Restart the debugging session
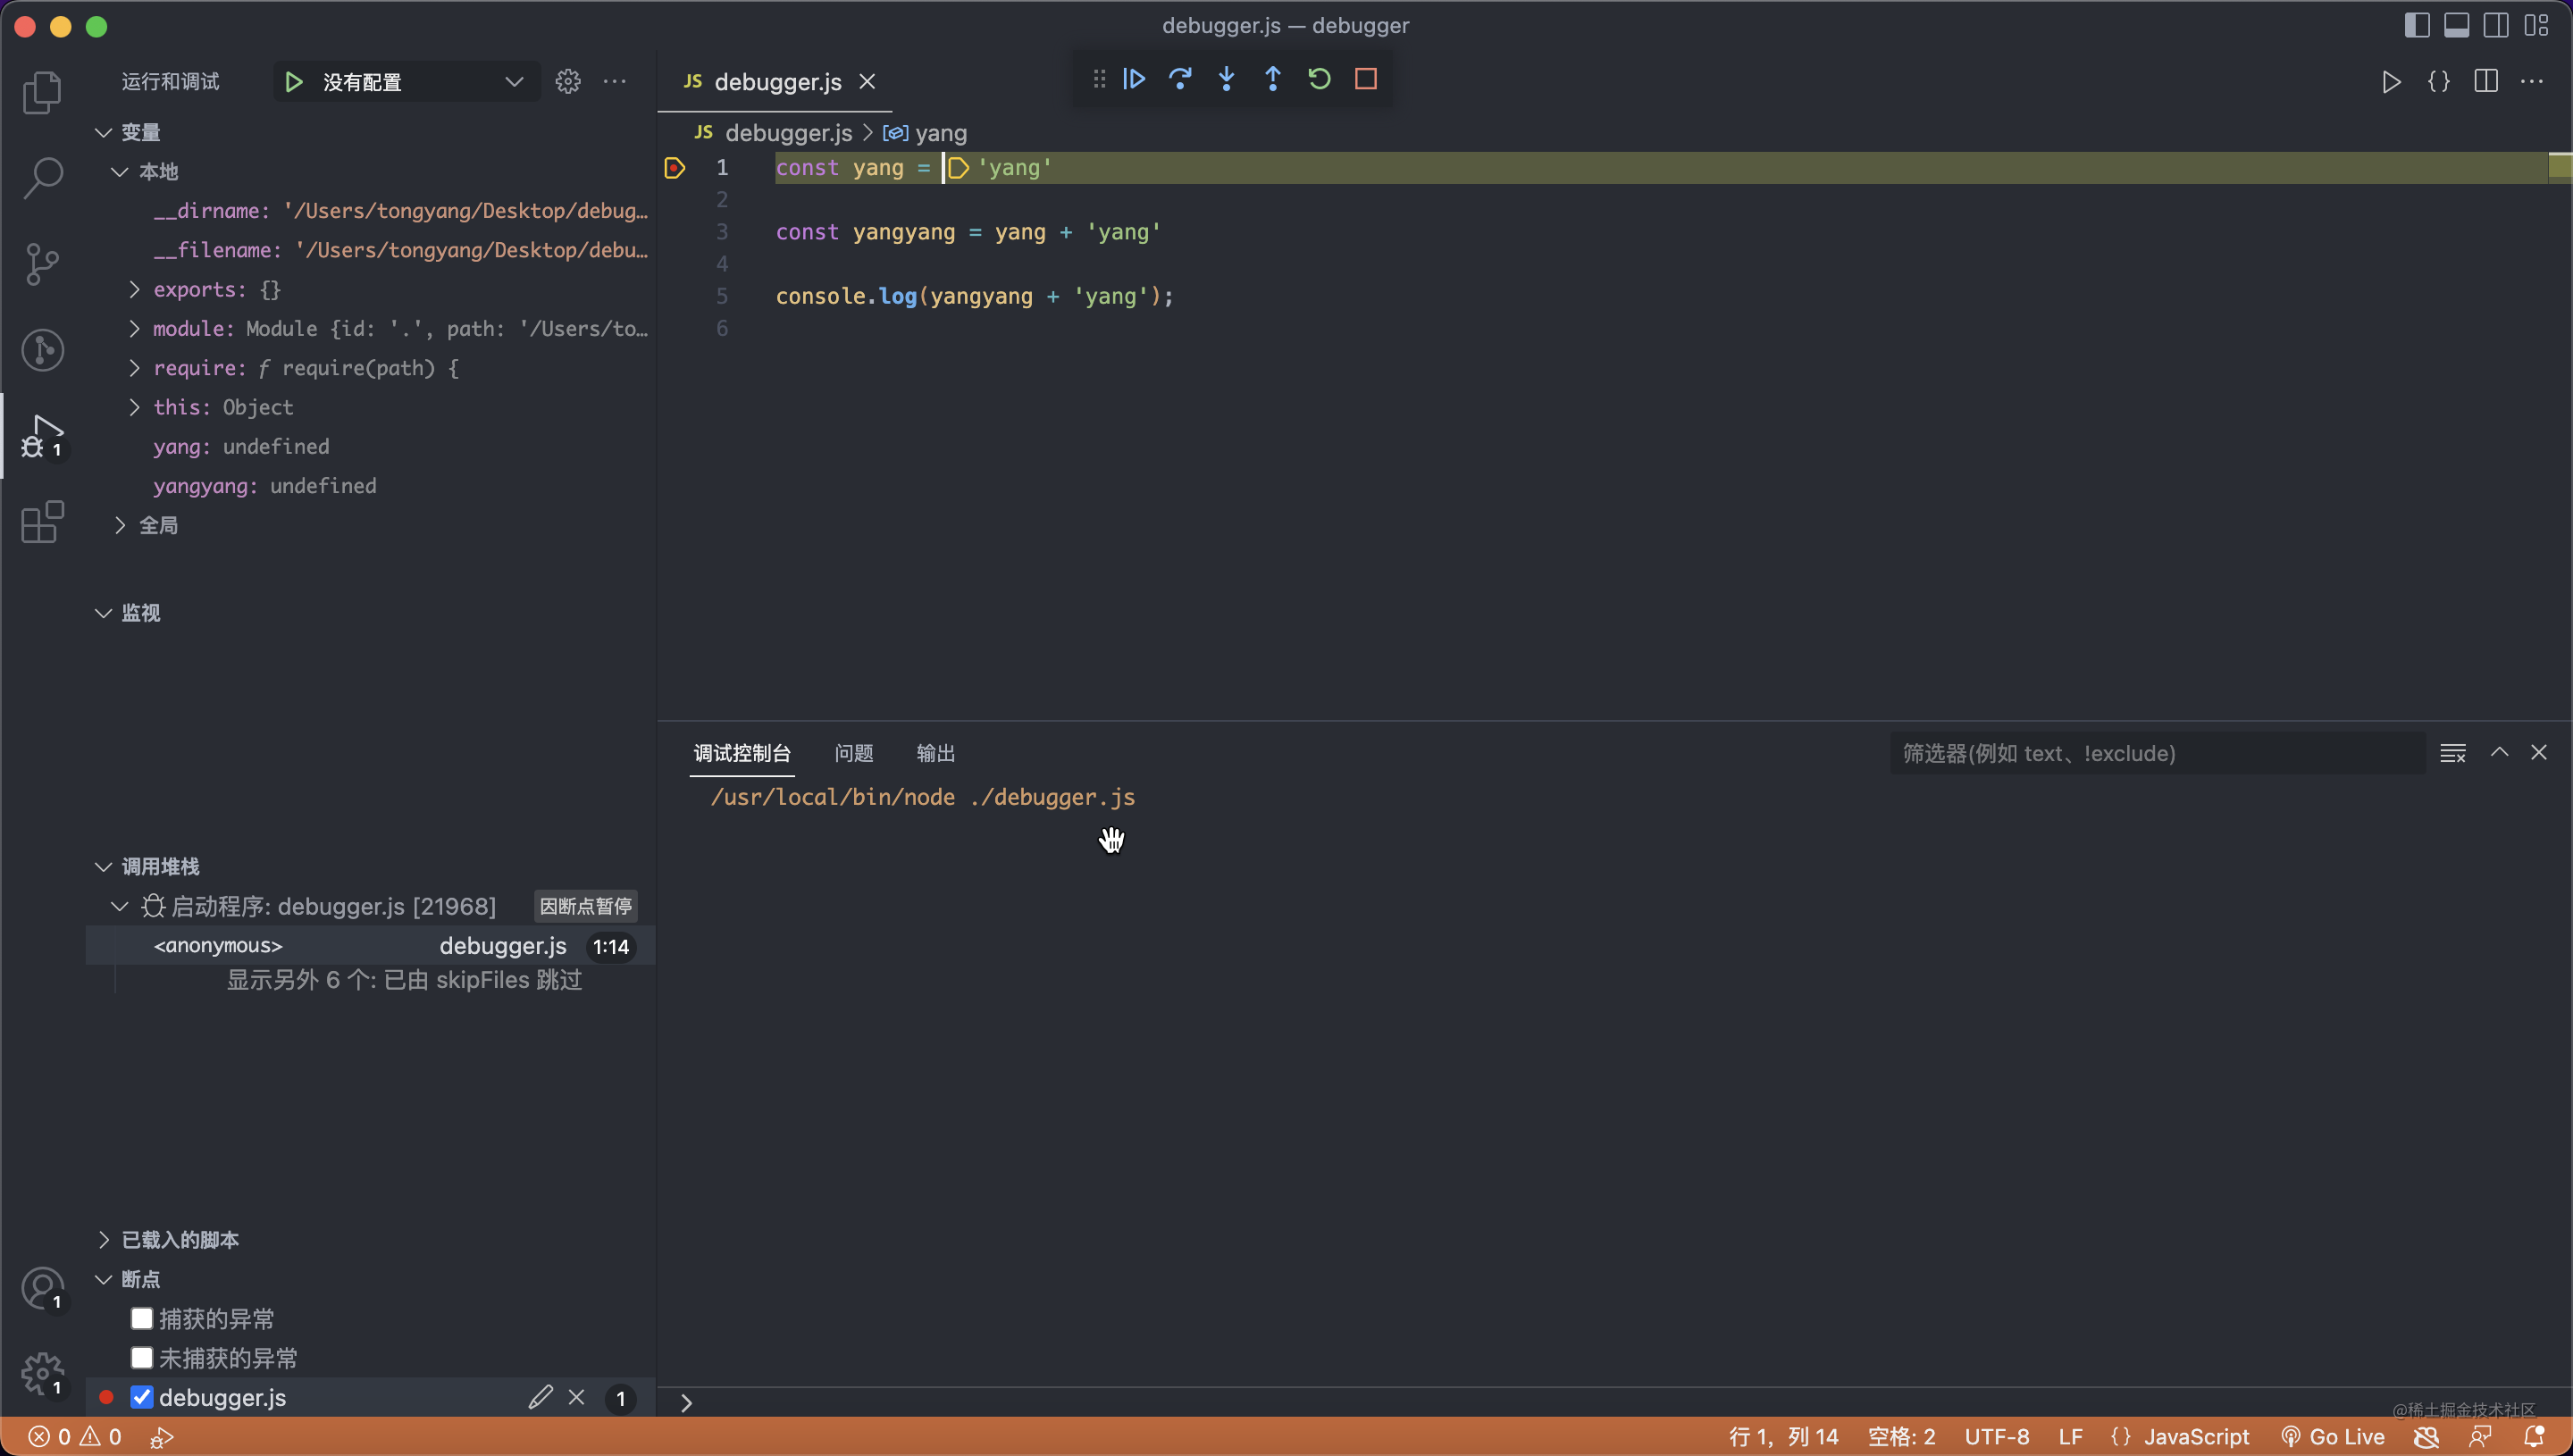 tap(1319, 79)
